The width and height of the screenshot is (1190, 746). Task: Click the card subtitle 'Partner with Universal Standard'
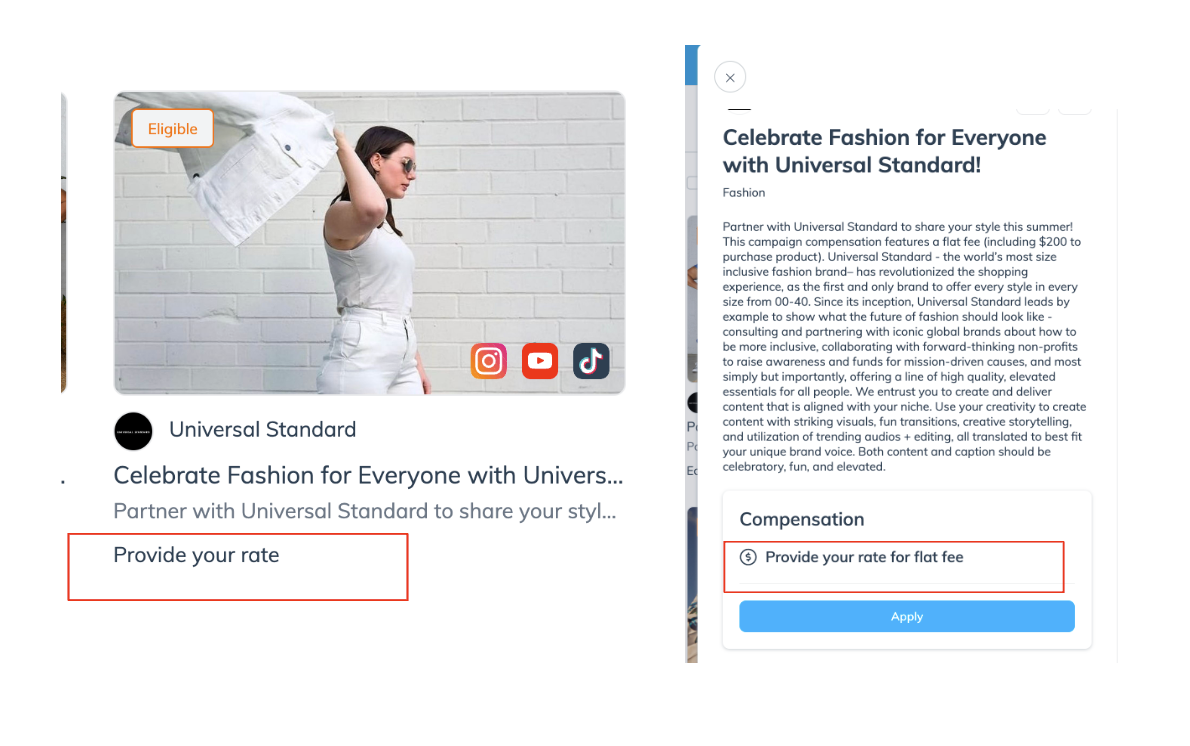pyautogui.click(x=365, y=511)
